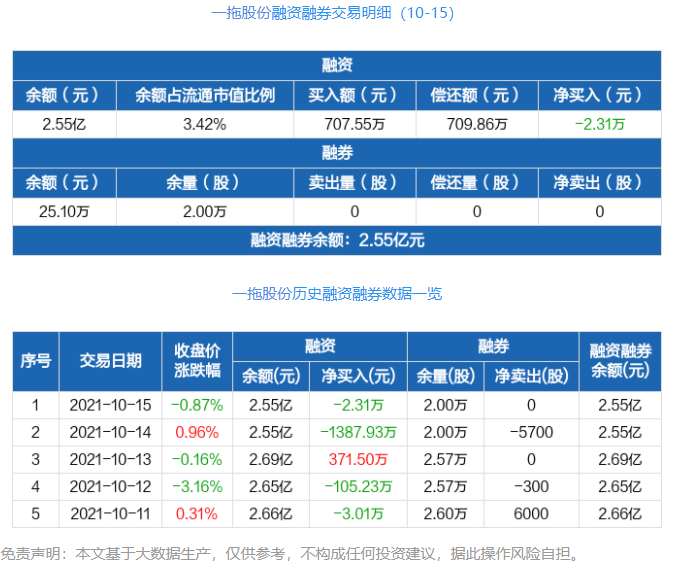Image resolution: width=673 pixels, height=571 pixels.
Task: Click the 交易日期 column header
Action: point(110,361)
